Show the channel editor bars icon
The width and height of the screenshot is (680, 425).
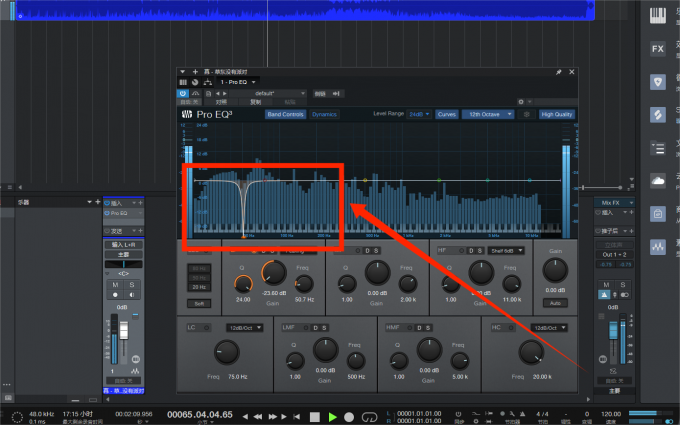(183, 82)
